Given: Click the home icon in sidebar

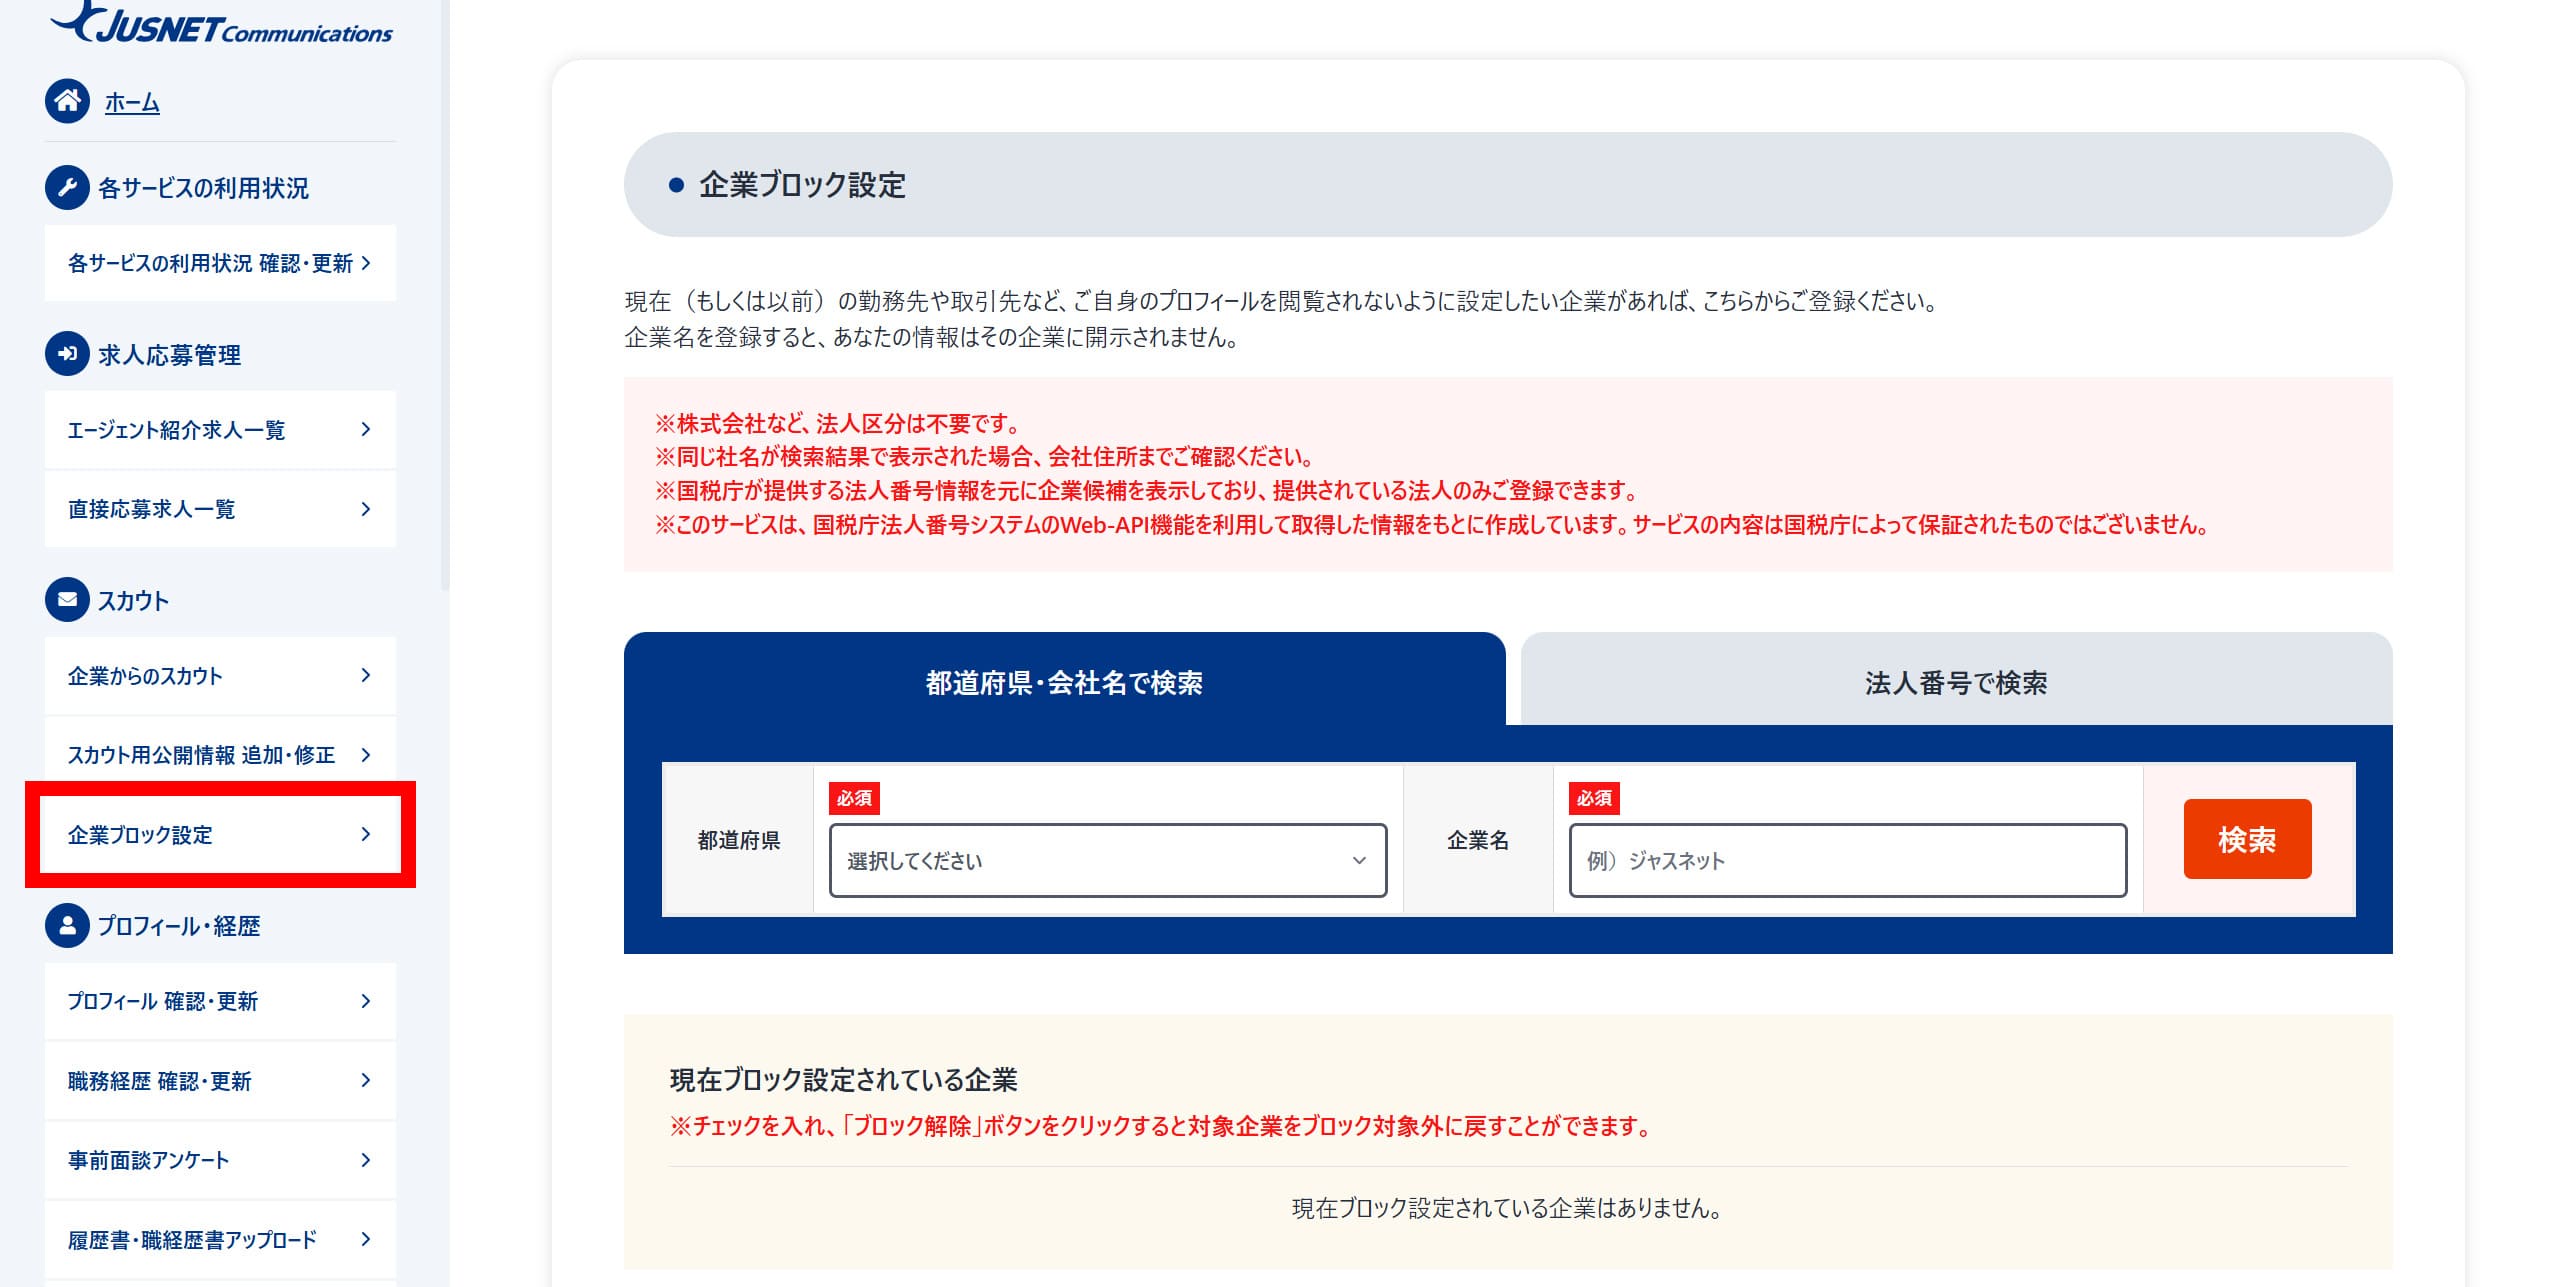Looking at the screenshot, I should (67, 101).
